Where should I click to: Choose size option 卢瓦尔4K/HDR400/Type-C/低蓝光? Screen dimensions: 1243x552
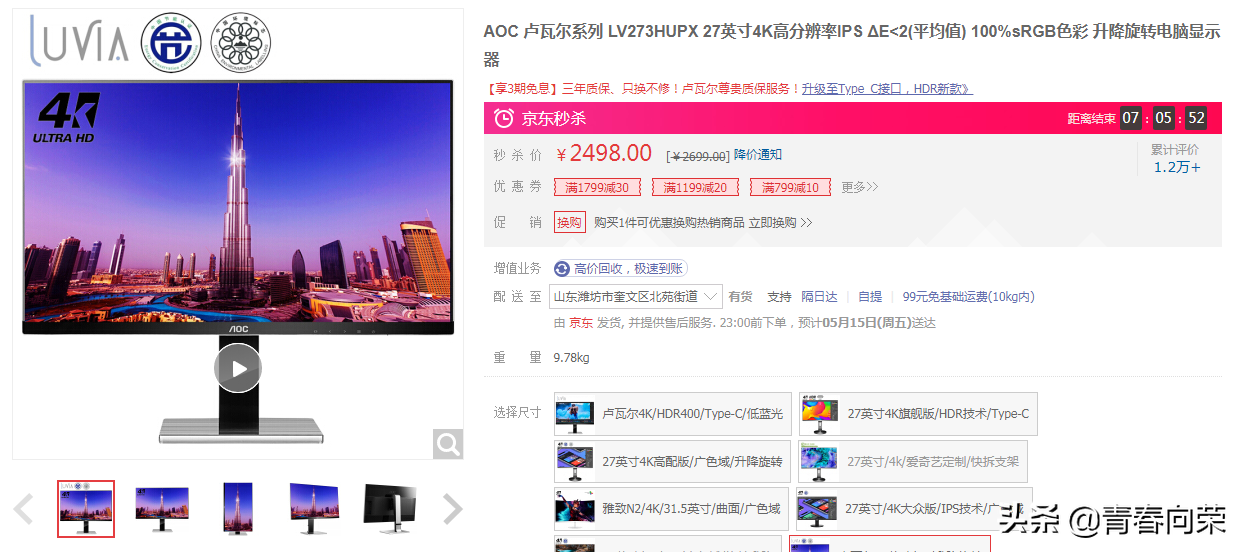tap(672, 414)
